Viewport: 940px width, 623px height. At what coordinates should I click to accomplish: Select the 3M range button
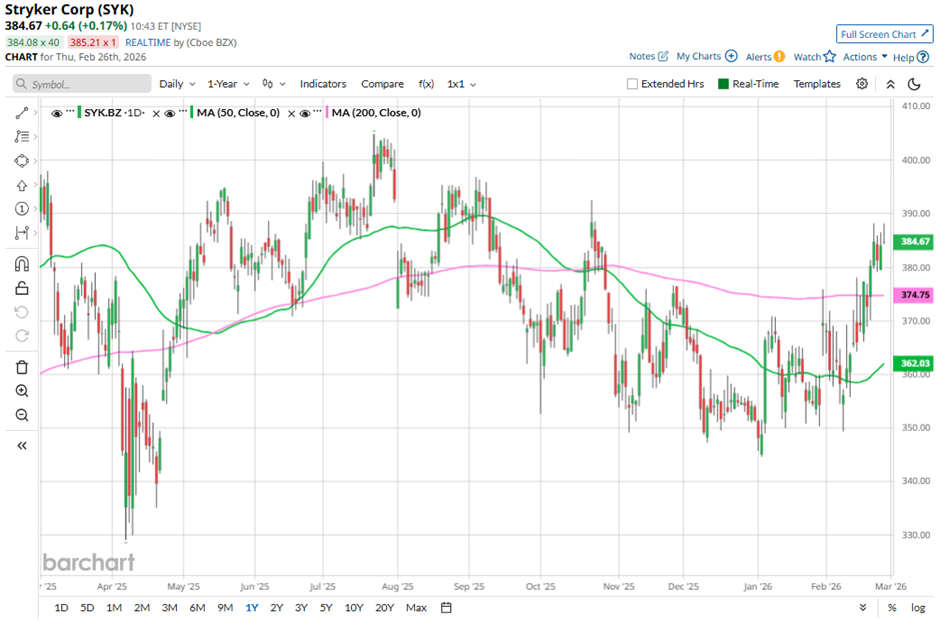(x=170, y=607)
